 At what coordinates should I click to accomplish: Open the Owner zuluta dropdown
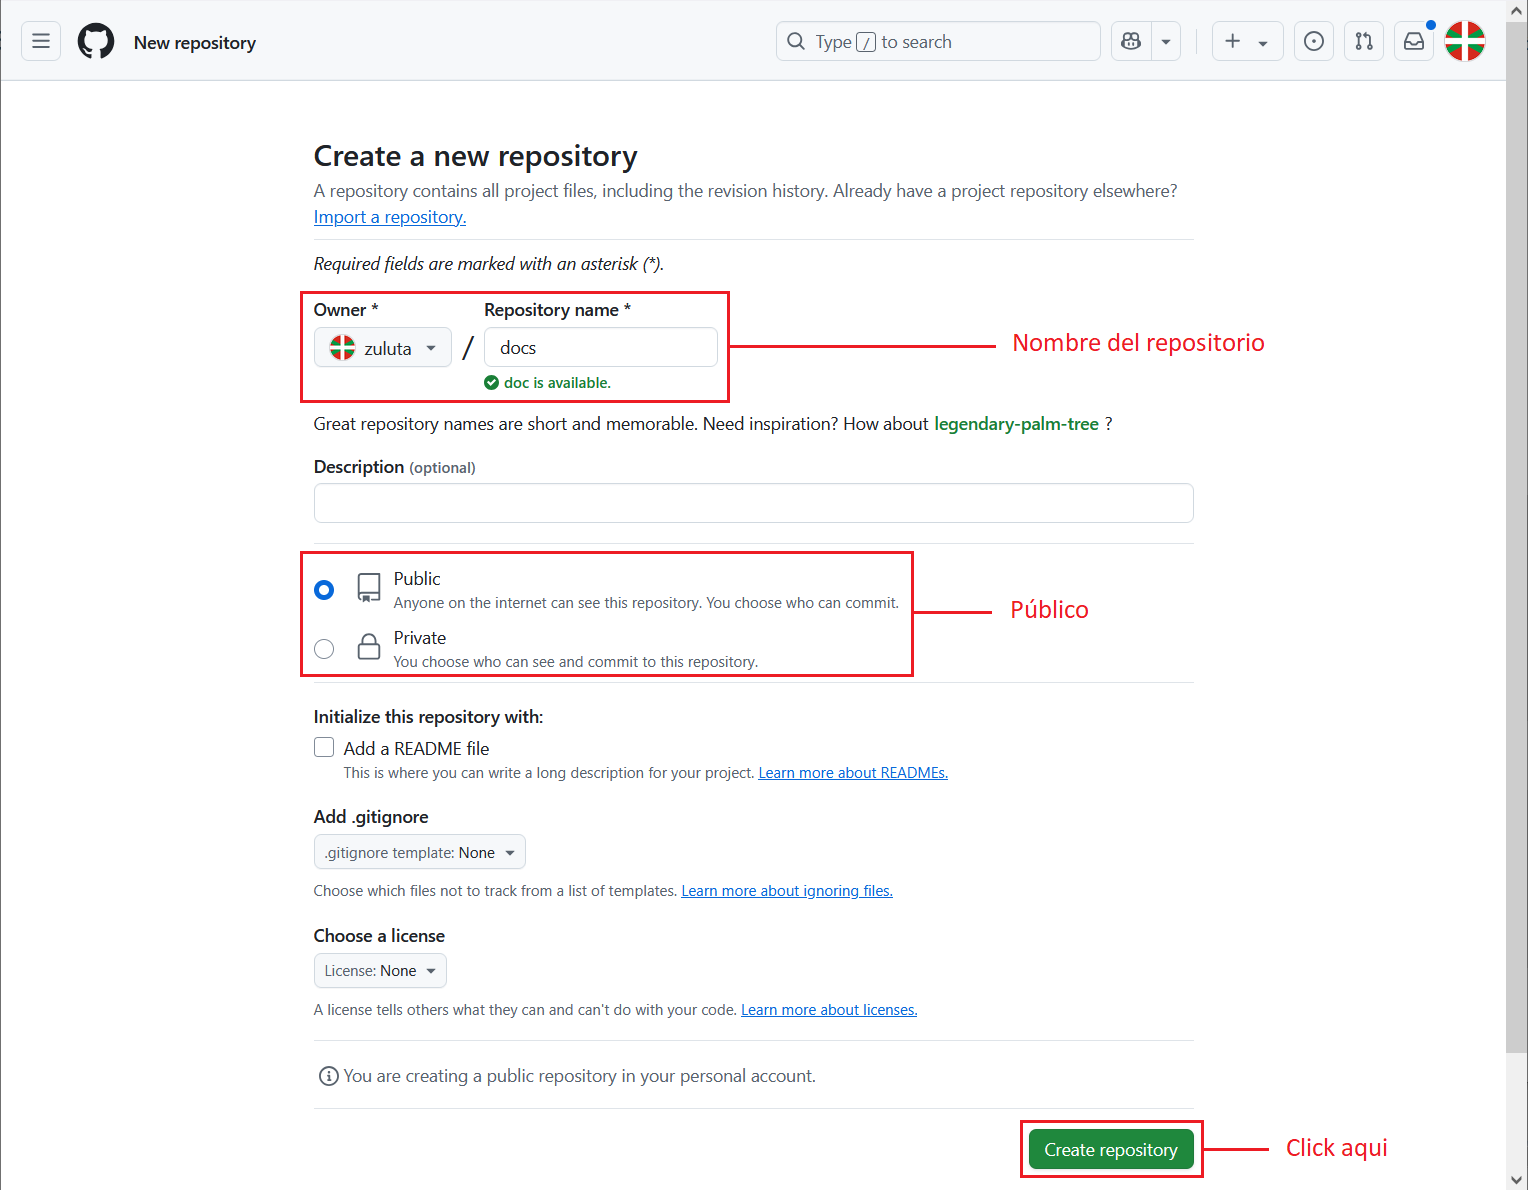click(383, 348)
